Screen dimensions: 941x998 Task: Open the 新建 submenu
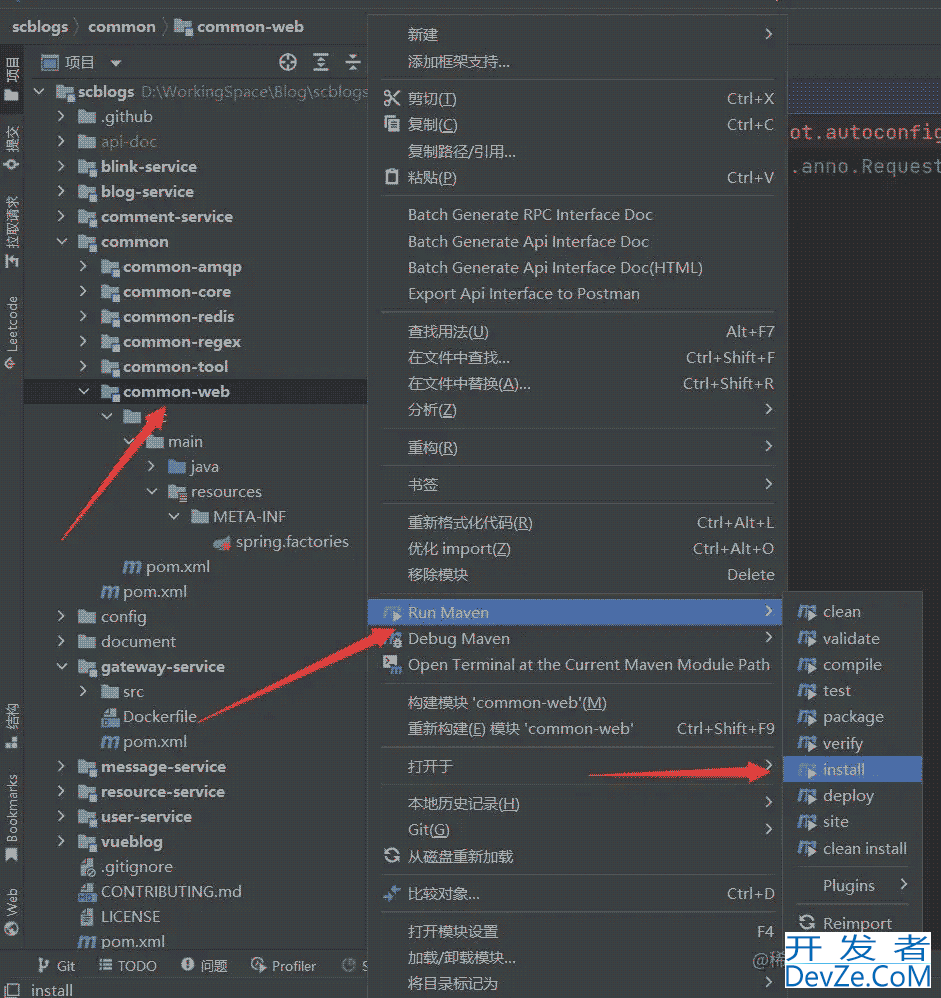click(x=577, y=34)
